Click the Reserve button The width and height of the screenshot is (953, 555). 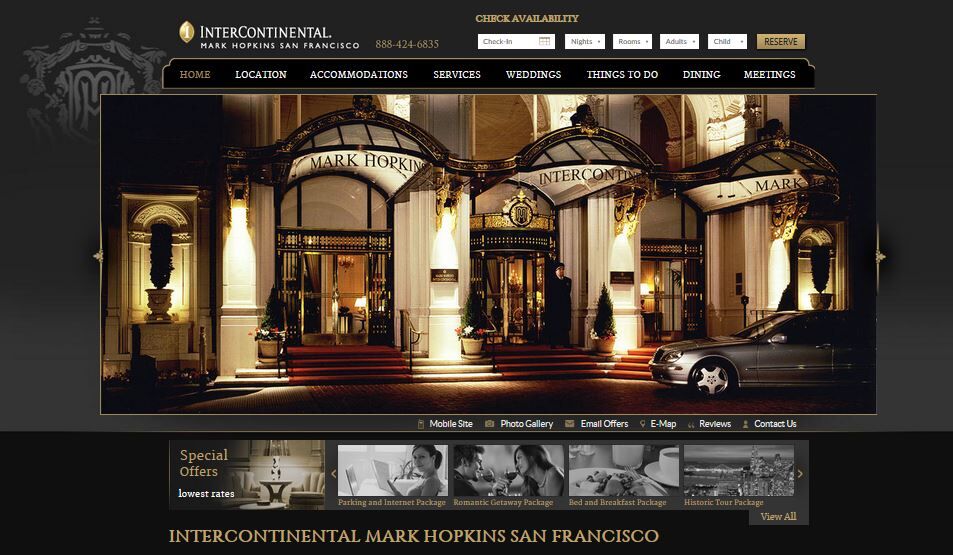781,41
